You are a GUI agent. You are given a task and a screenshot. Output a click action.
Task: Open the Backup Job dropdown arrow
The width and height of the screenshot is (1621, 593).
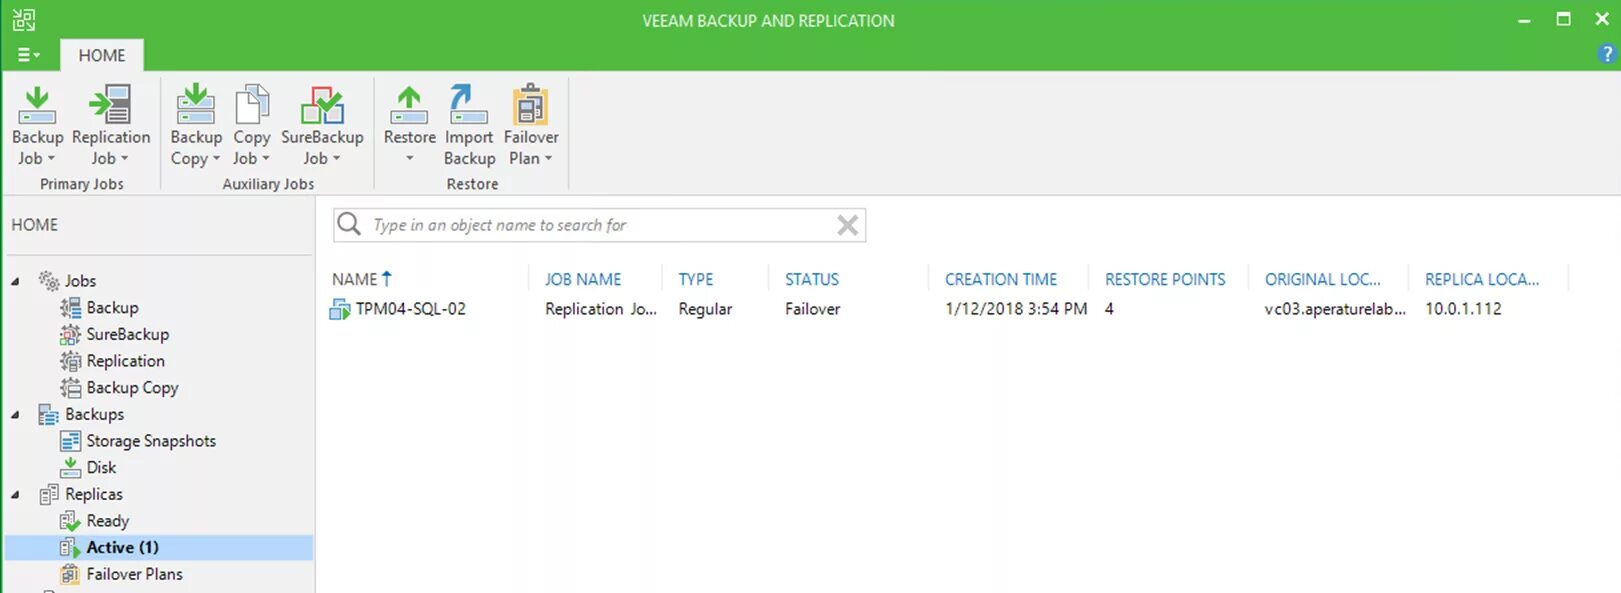click(x=51, y=159)
